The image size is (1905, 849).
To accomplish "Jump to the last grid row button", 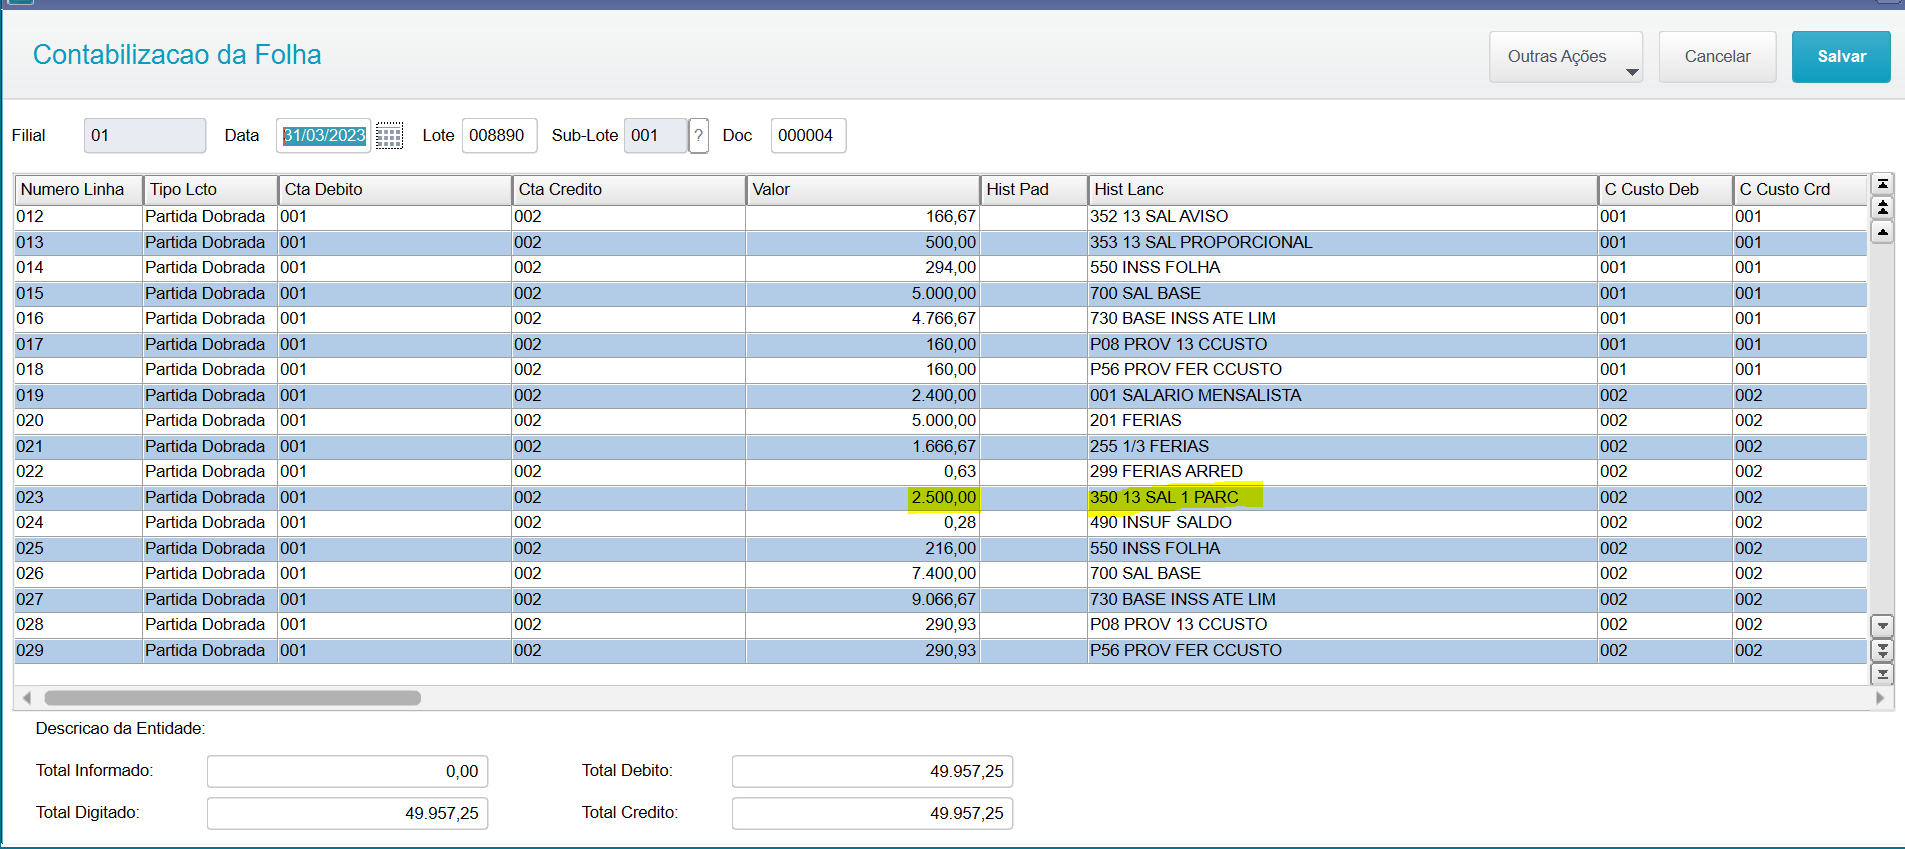I will point(1882,674).
